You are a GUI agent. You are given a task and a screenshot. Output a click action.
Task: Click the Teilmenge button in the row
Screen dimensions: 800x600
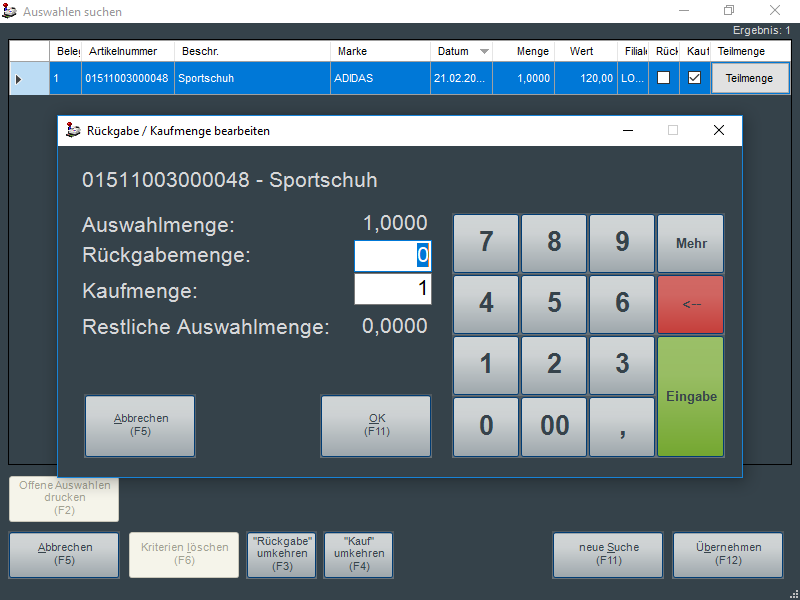click(x=749, y=78)
